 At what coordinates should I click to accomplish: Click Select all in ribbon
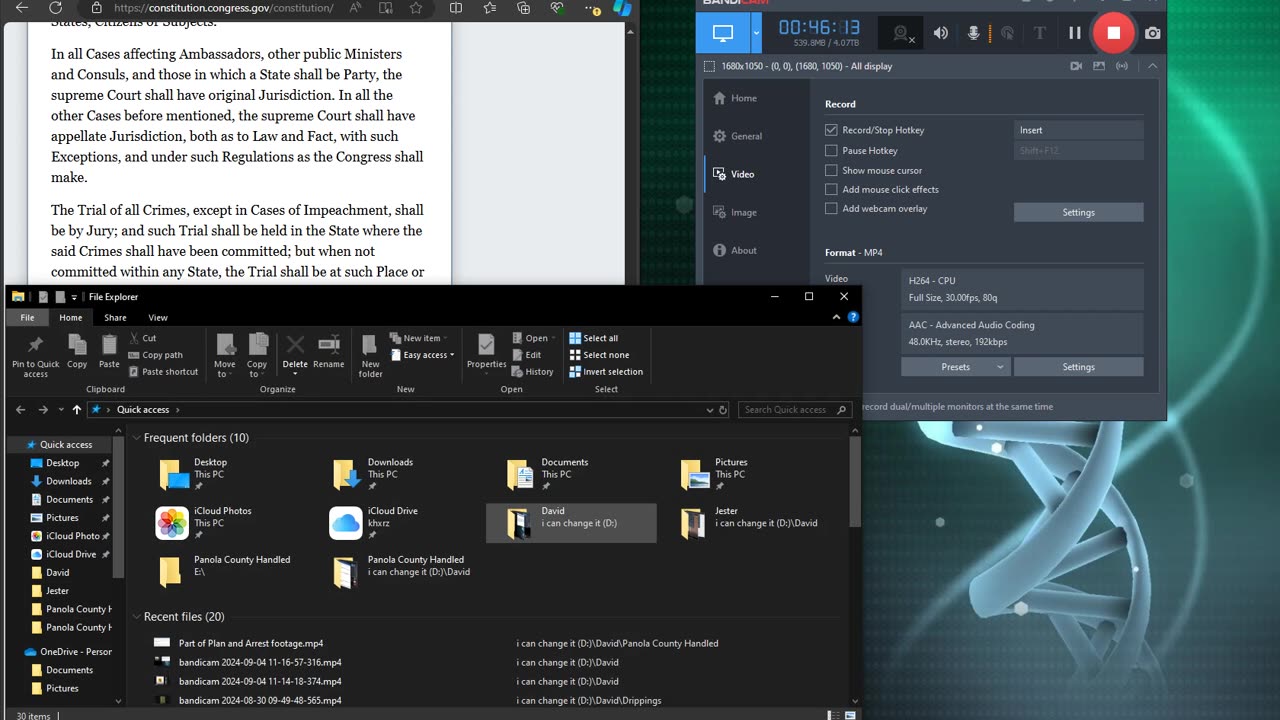593,338
